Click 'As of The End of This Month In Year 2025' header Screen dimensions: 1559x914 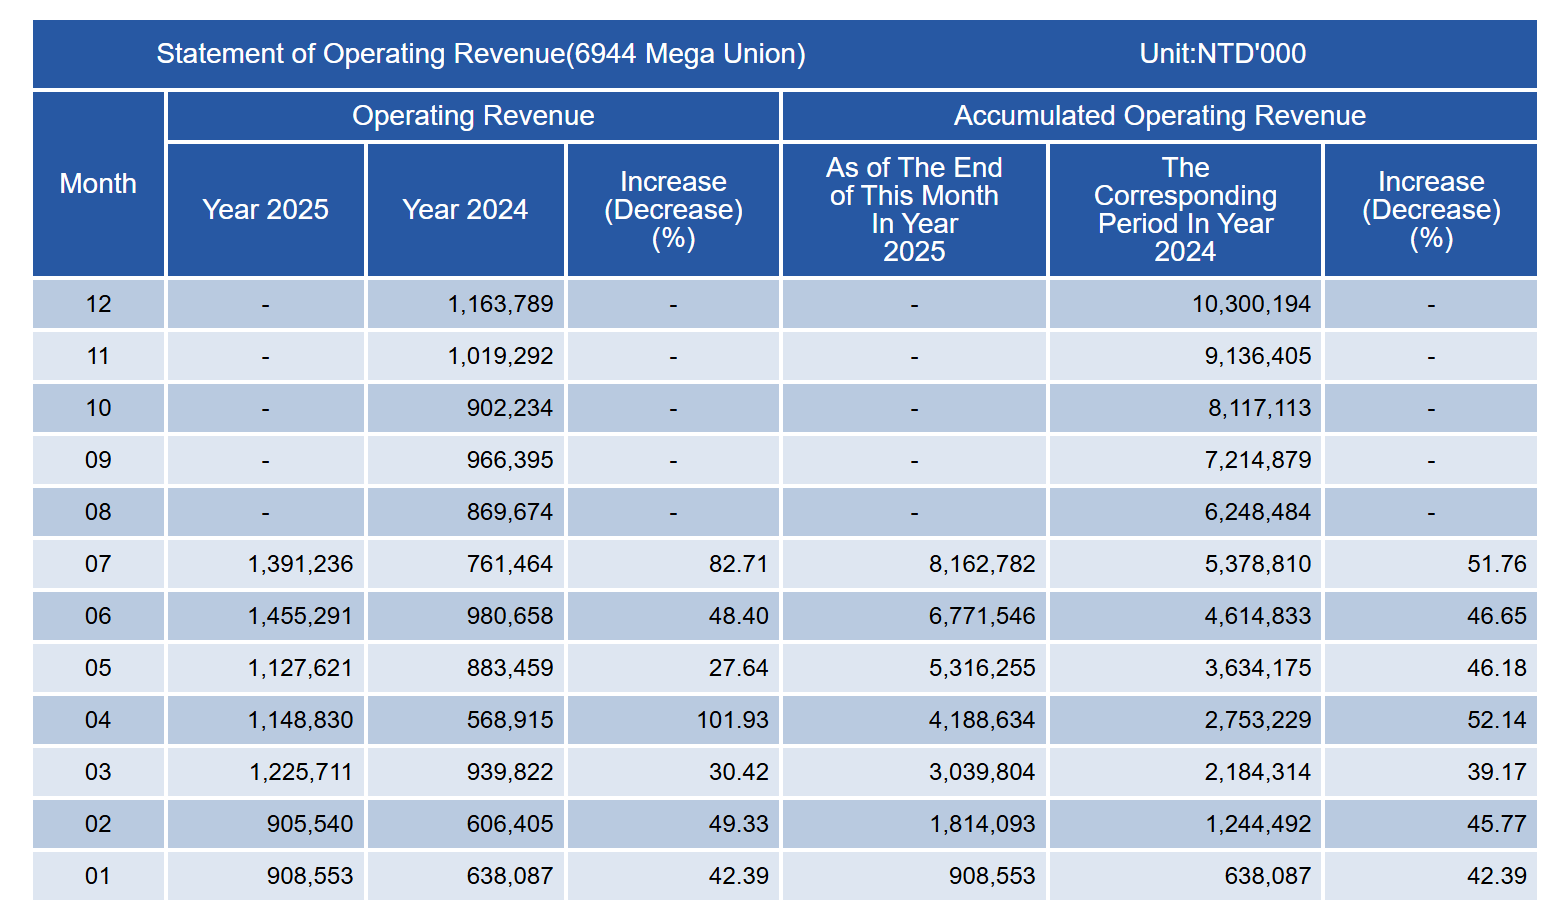coord(914,210)
